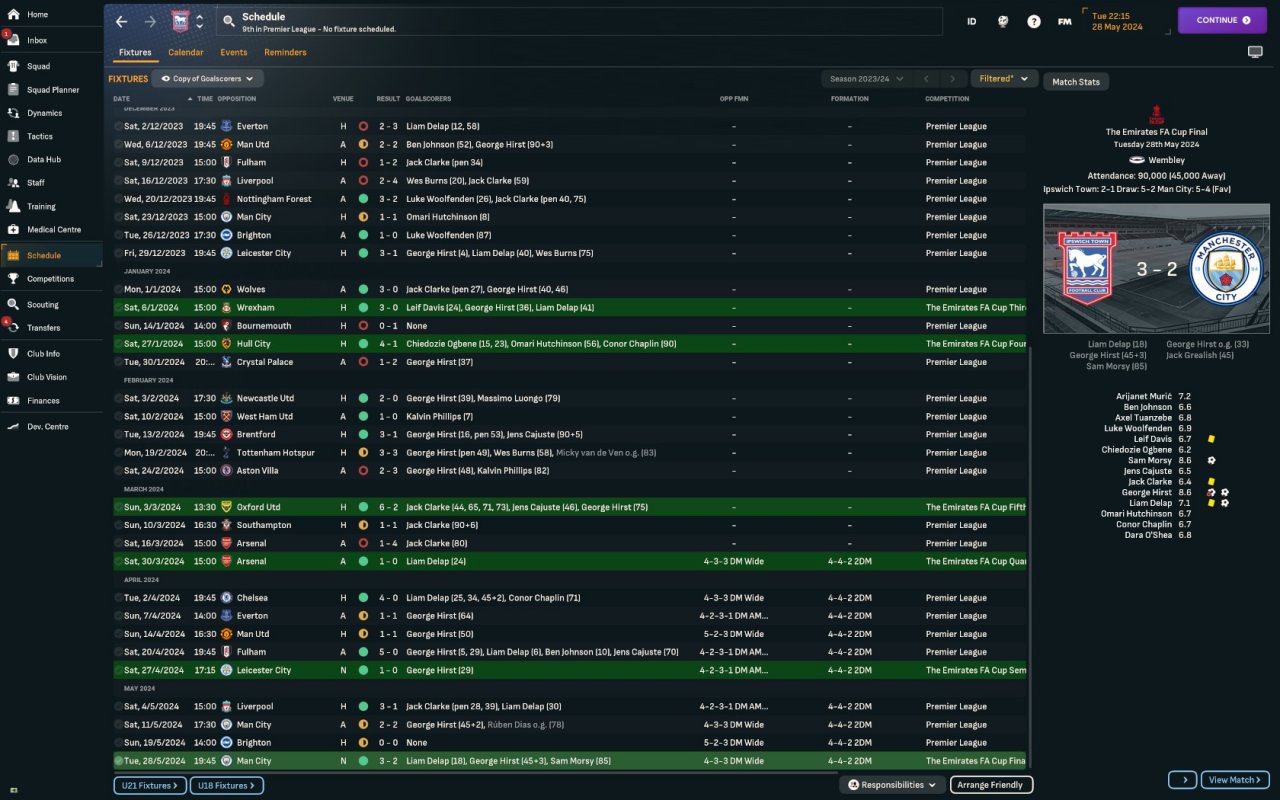Open the Finances screen
The image size is (1280, 800).
43,400
